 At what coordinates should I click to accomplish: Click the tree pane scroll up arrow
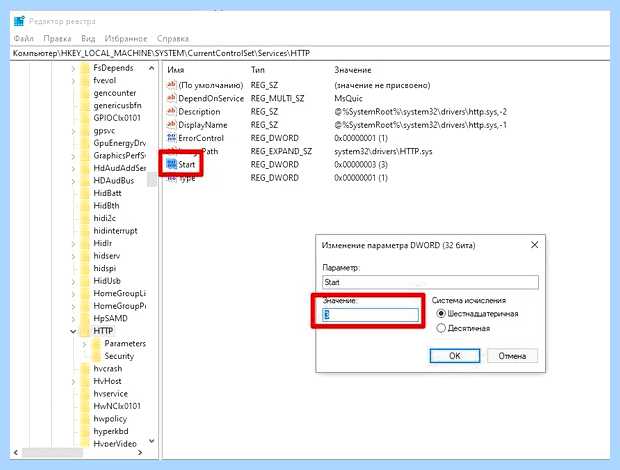coord(151,68)
